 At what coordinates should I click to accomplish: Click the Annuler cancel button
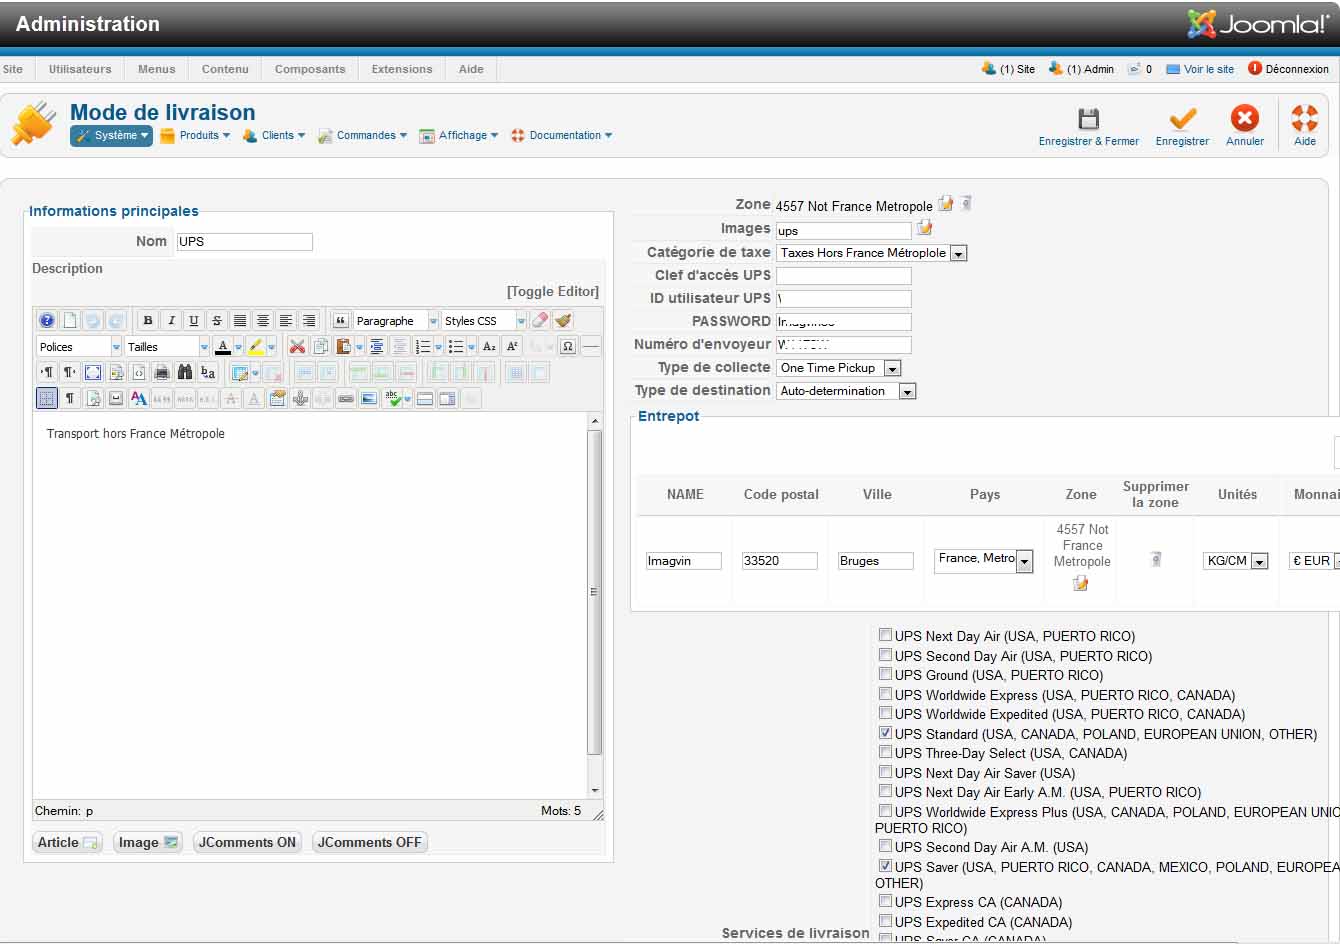click(1245, 127)
